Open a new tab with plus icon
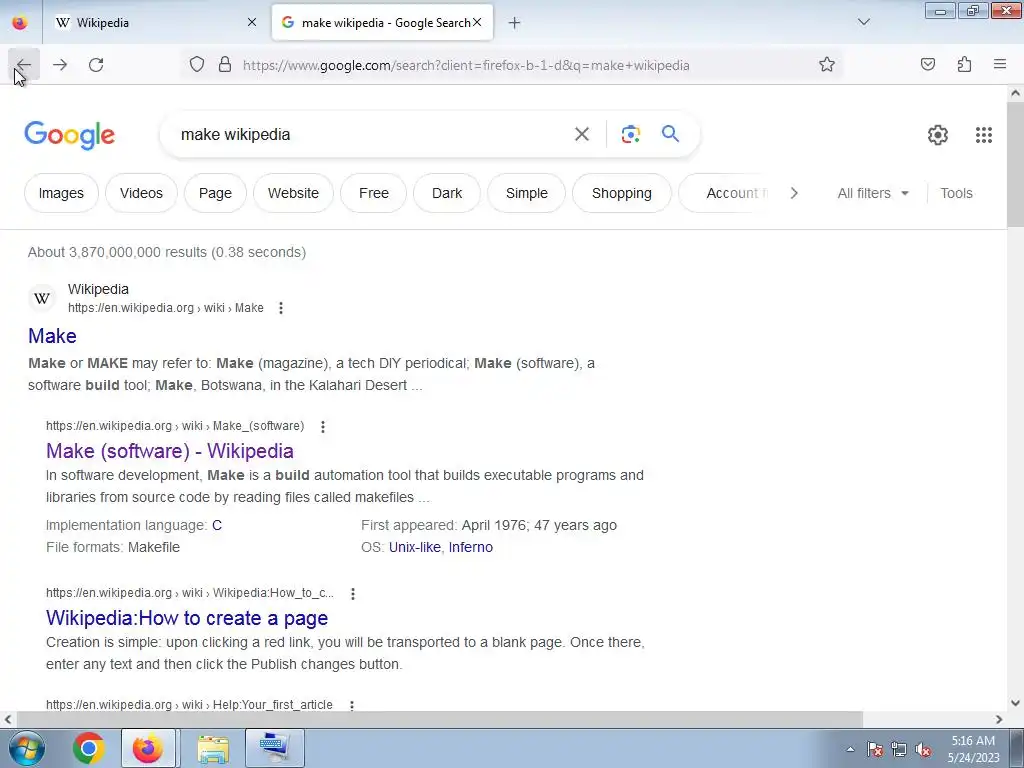1024x768 pixels. click(515, 23)
